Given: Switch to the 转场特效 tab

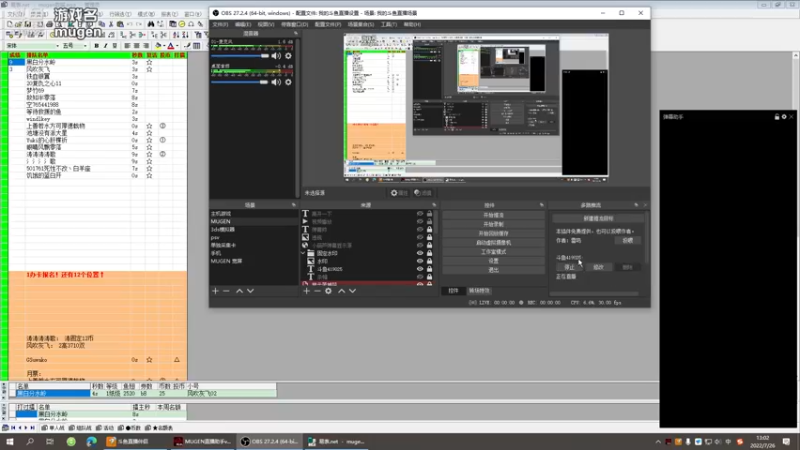Looking at the screenshot, I should coord(479,291).
